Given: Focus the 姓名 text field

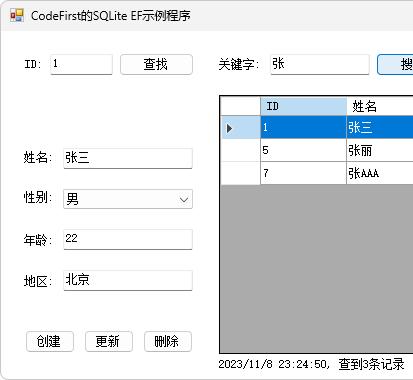Looking at the screenshot, I should coord(128,158).
